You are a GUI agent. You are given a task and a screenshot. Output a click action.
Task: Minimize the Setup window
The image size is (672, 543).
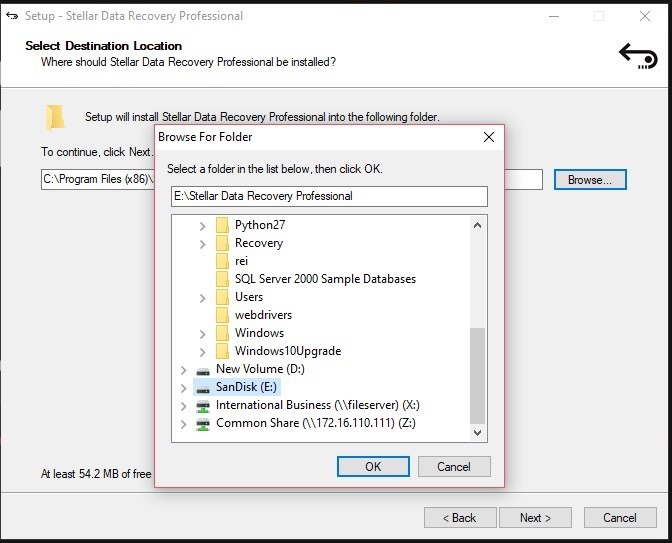(x=554, y=16)
